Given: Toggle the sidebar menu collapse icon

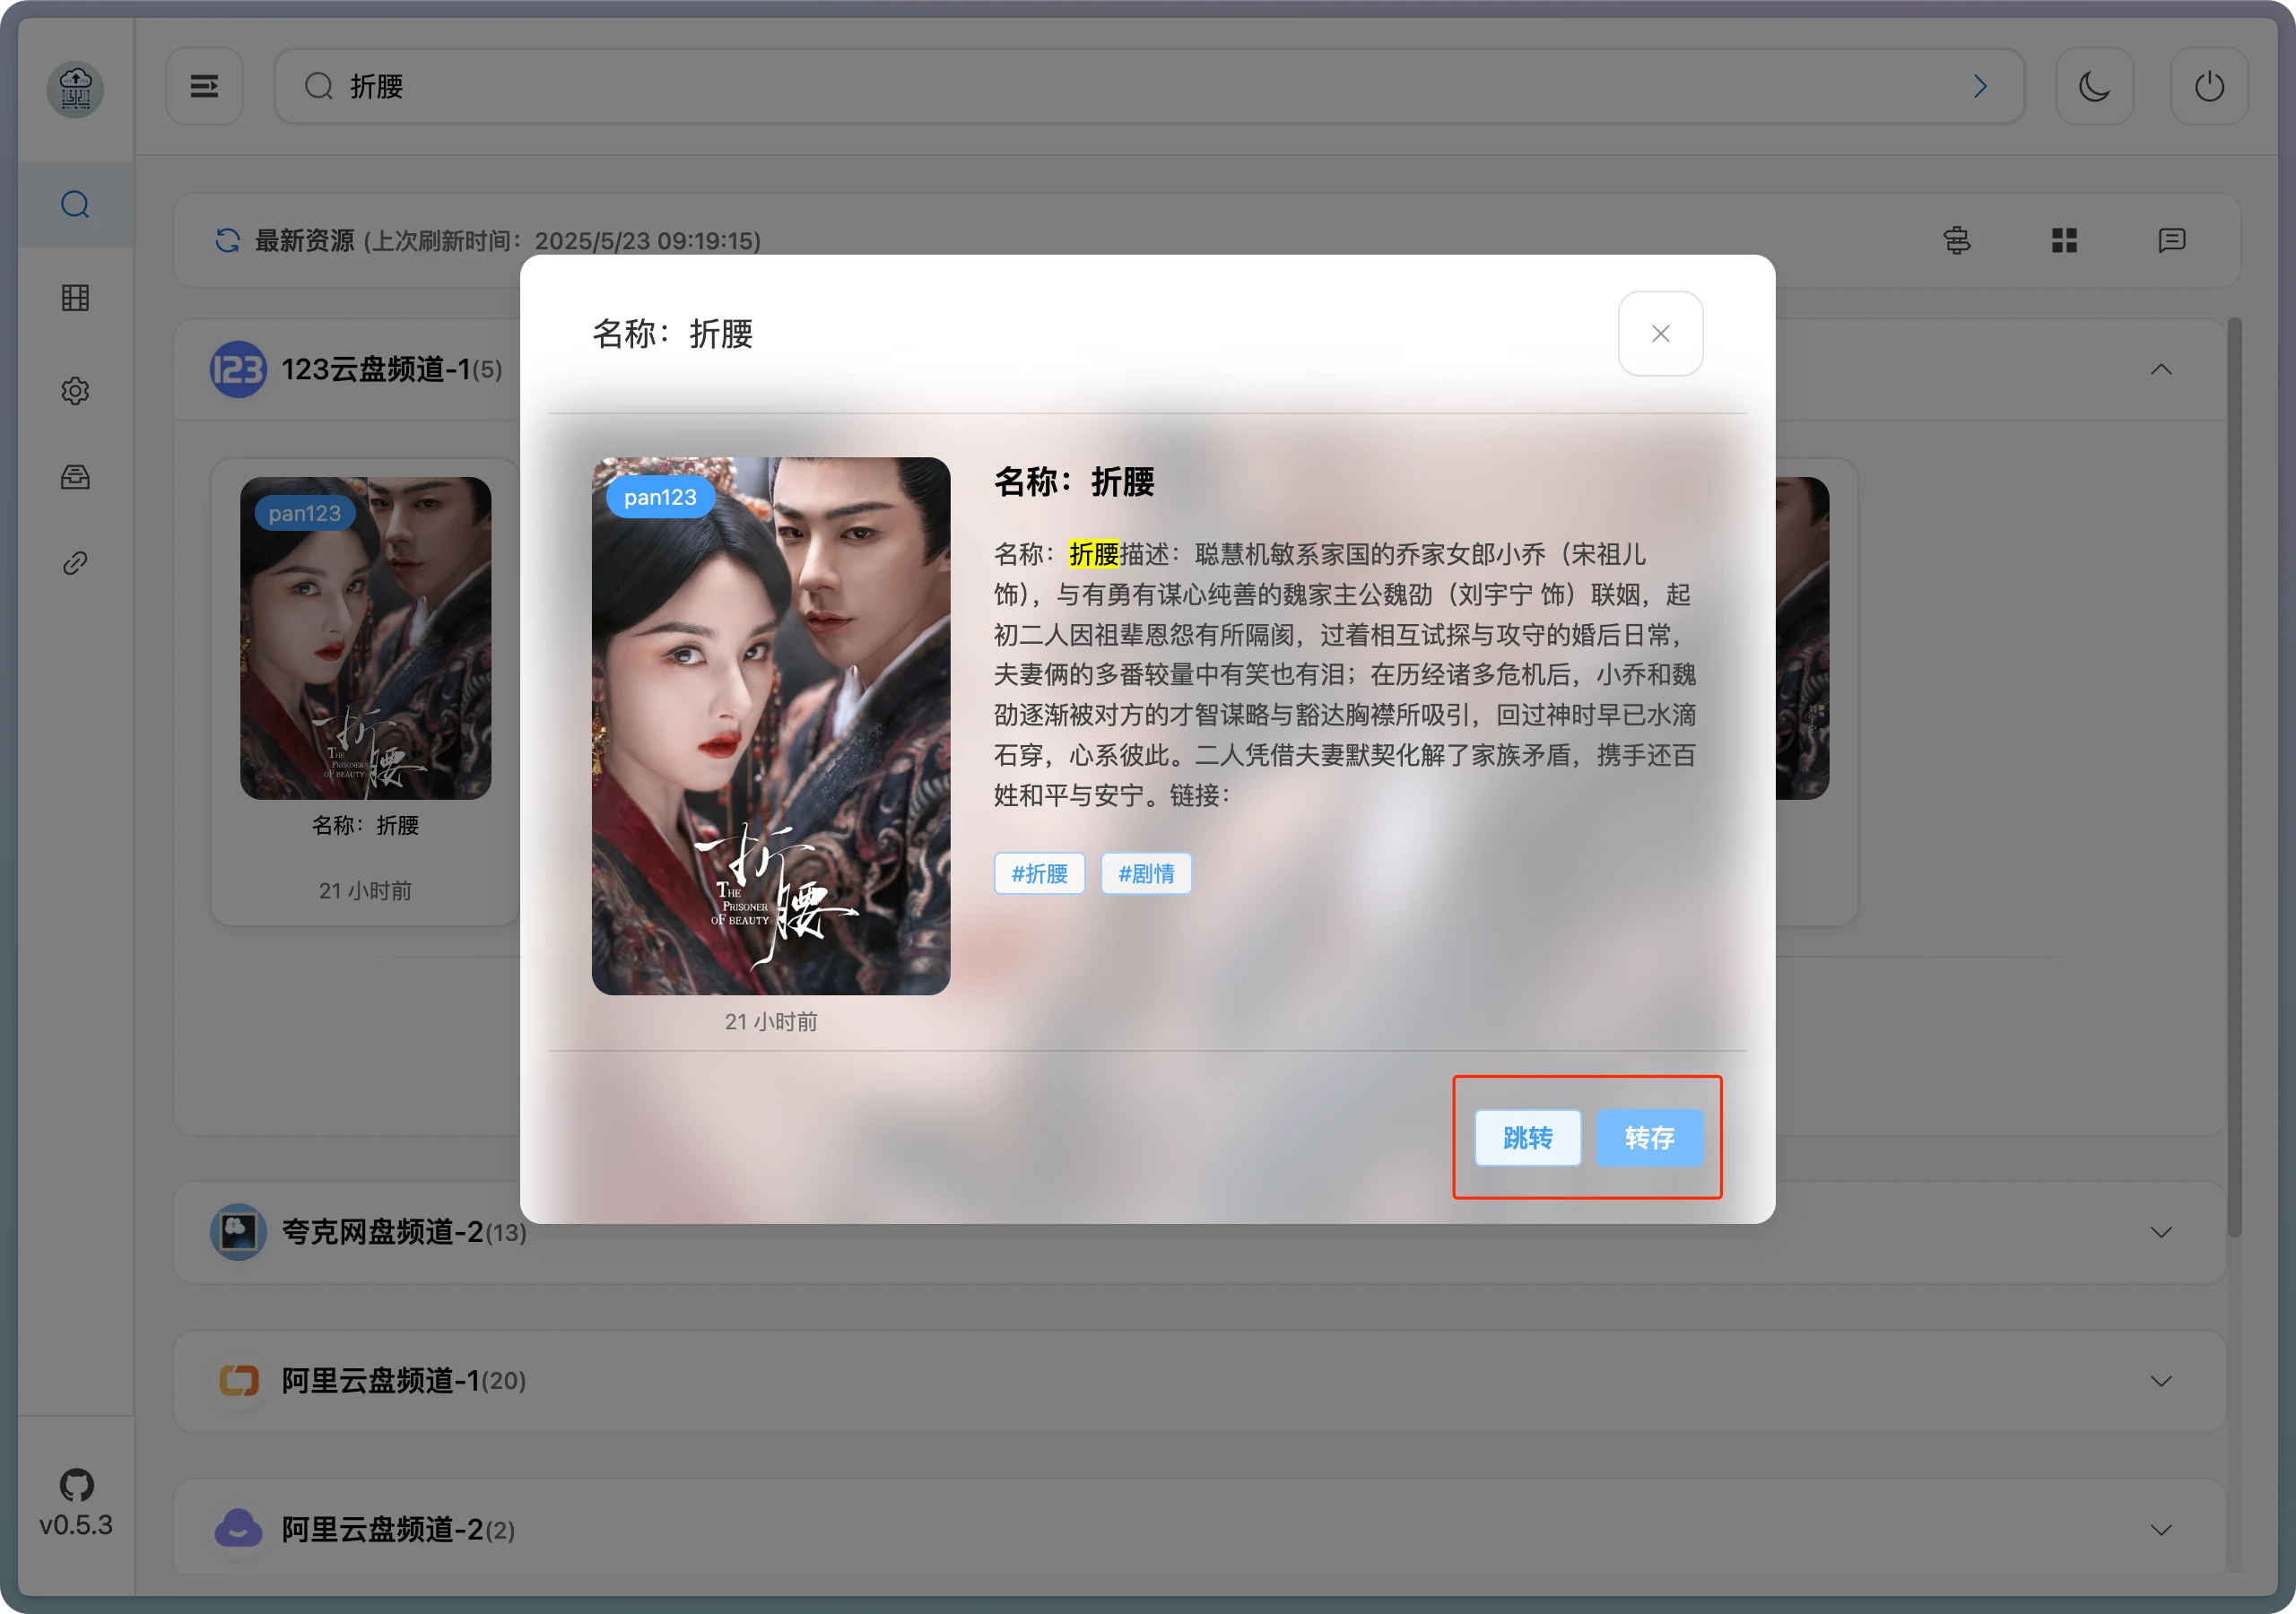Looking at the screenshot, I should (x=204, y=86).
